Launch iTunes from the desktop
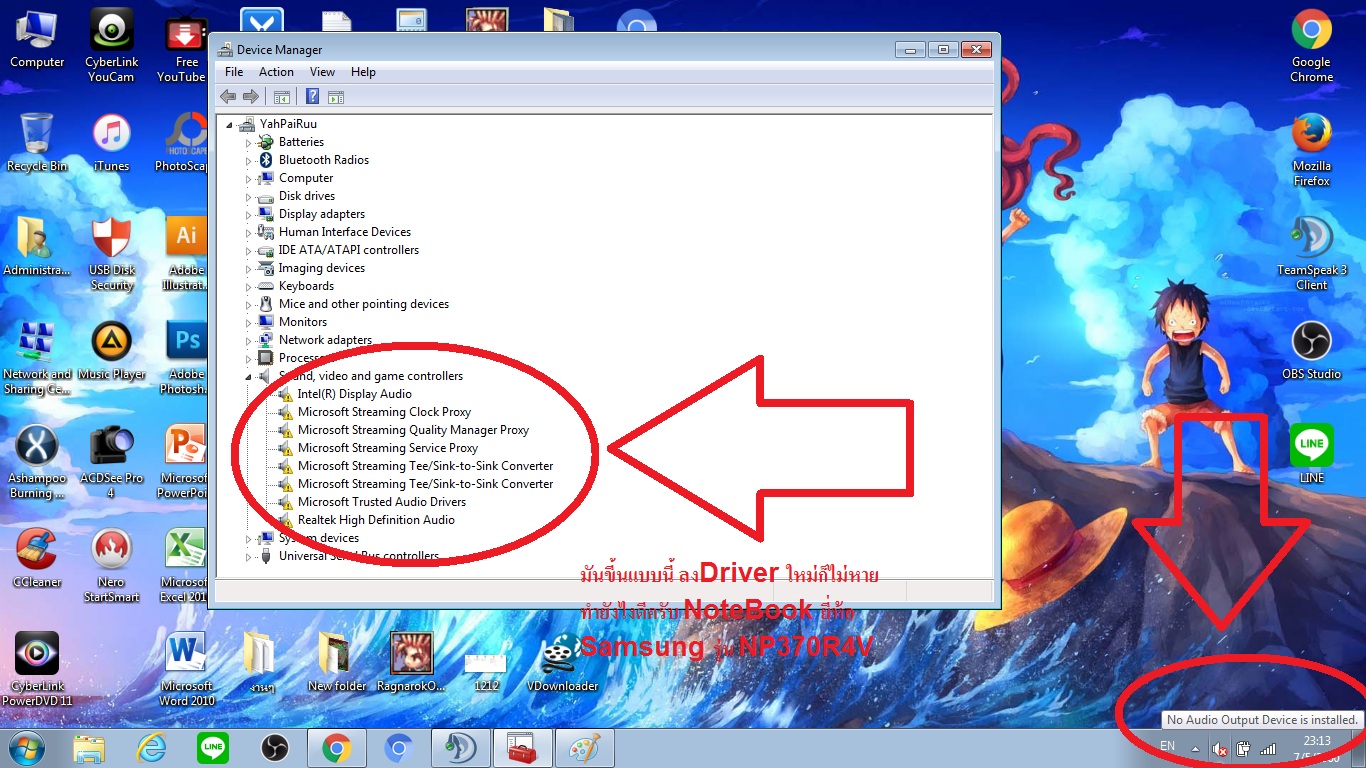 tap(111, 142)
